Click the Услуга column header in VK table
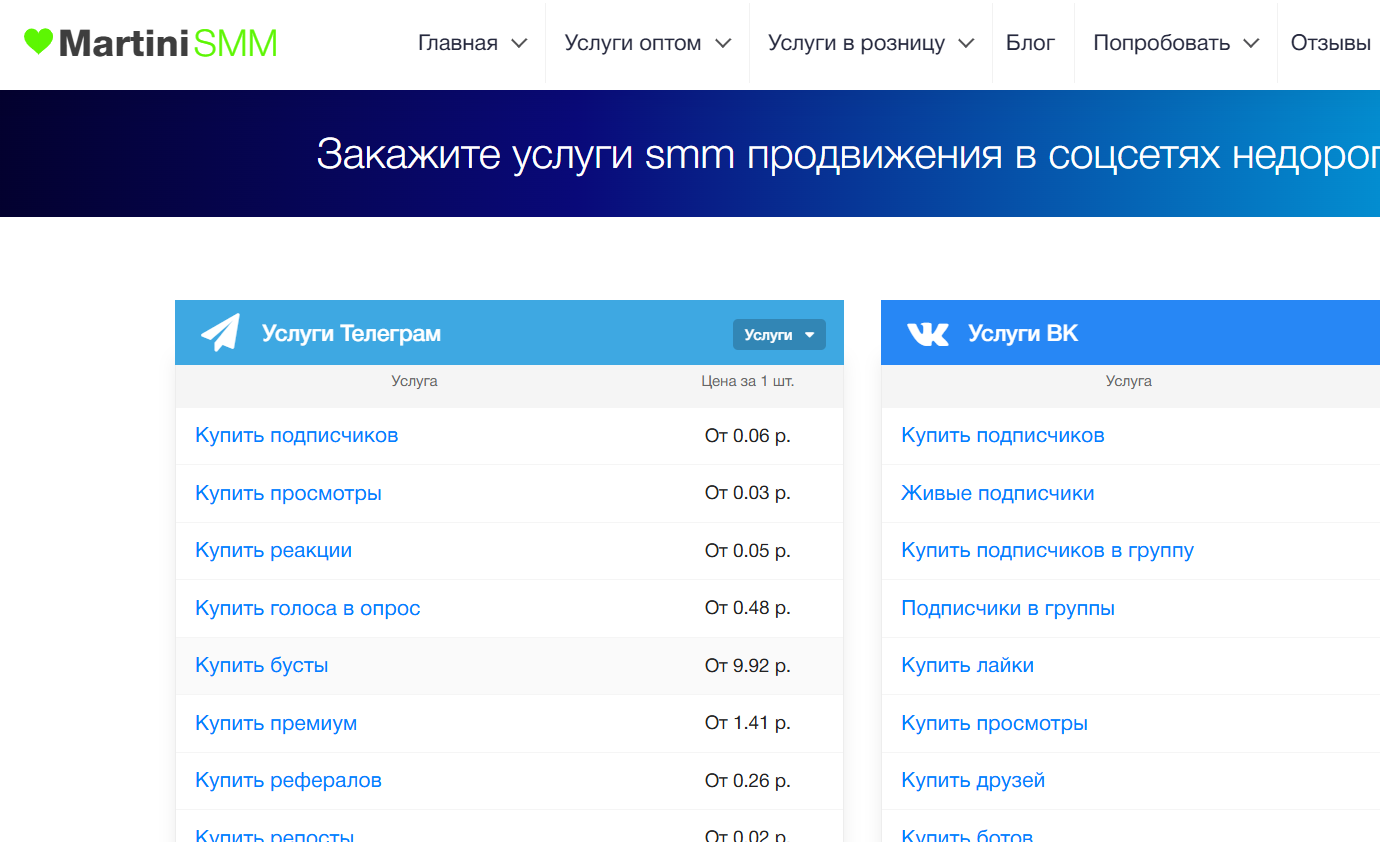Image resolution: width=1380 pixels, height=842 pixels. (1128, 381)
